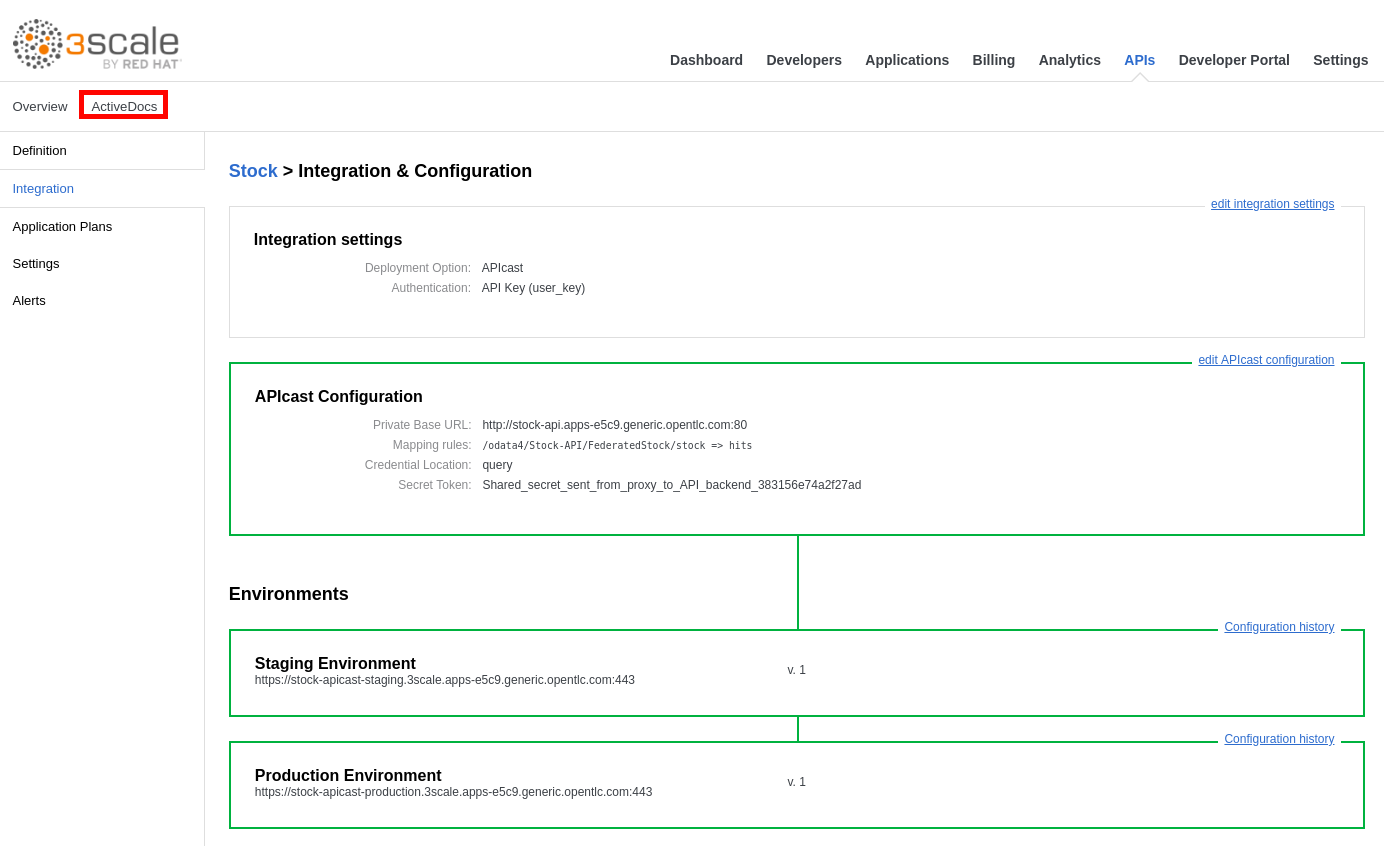
Task: Select APIs in the top menu
Action: [x=1139, y=60]
